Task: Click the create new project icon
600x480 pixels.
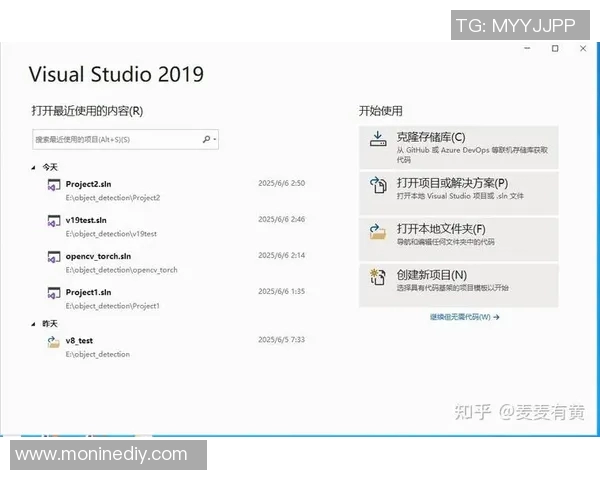Action: [378, 277]
